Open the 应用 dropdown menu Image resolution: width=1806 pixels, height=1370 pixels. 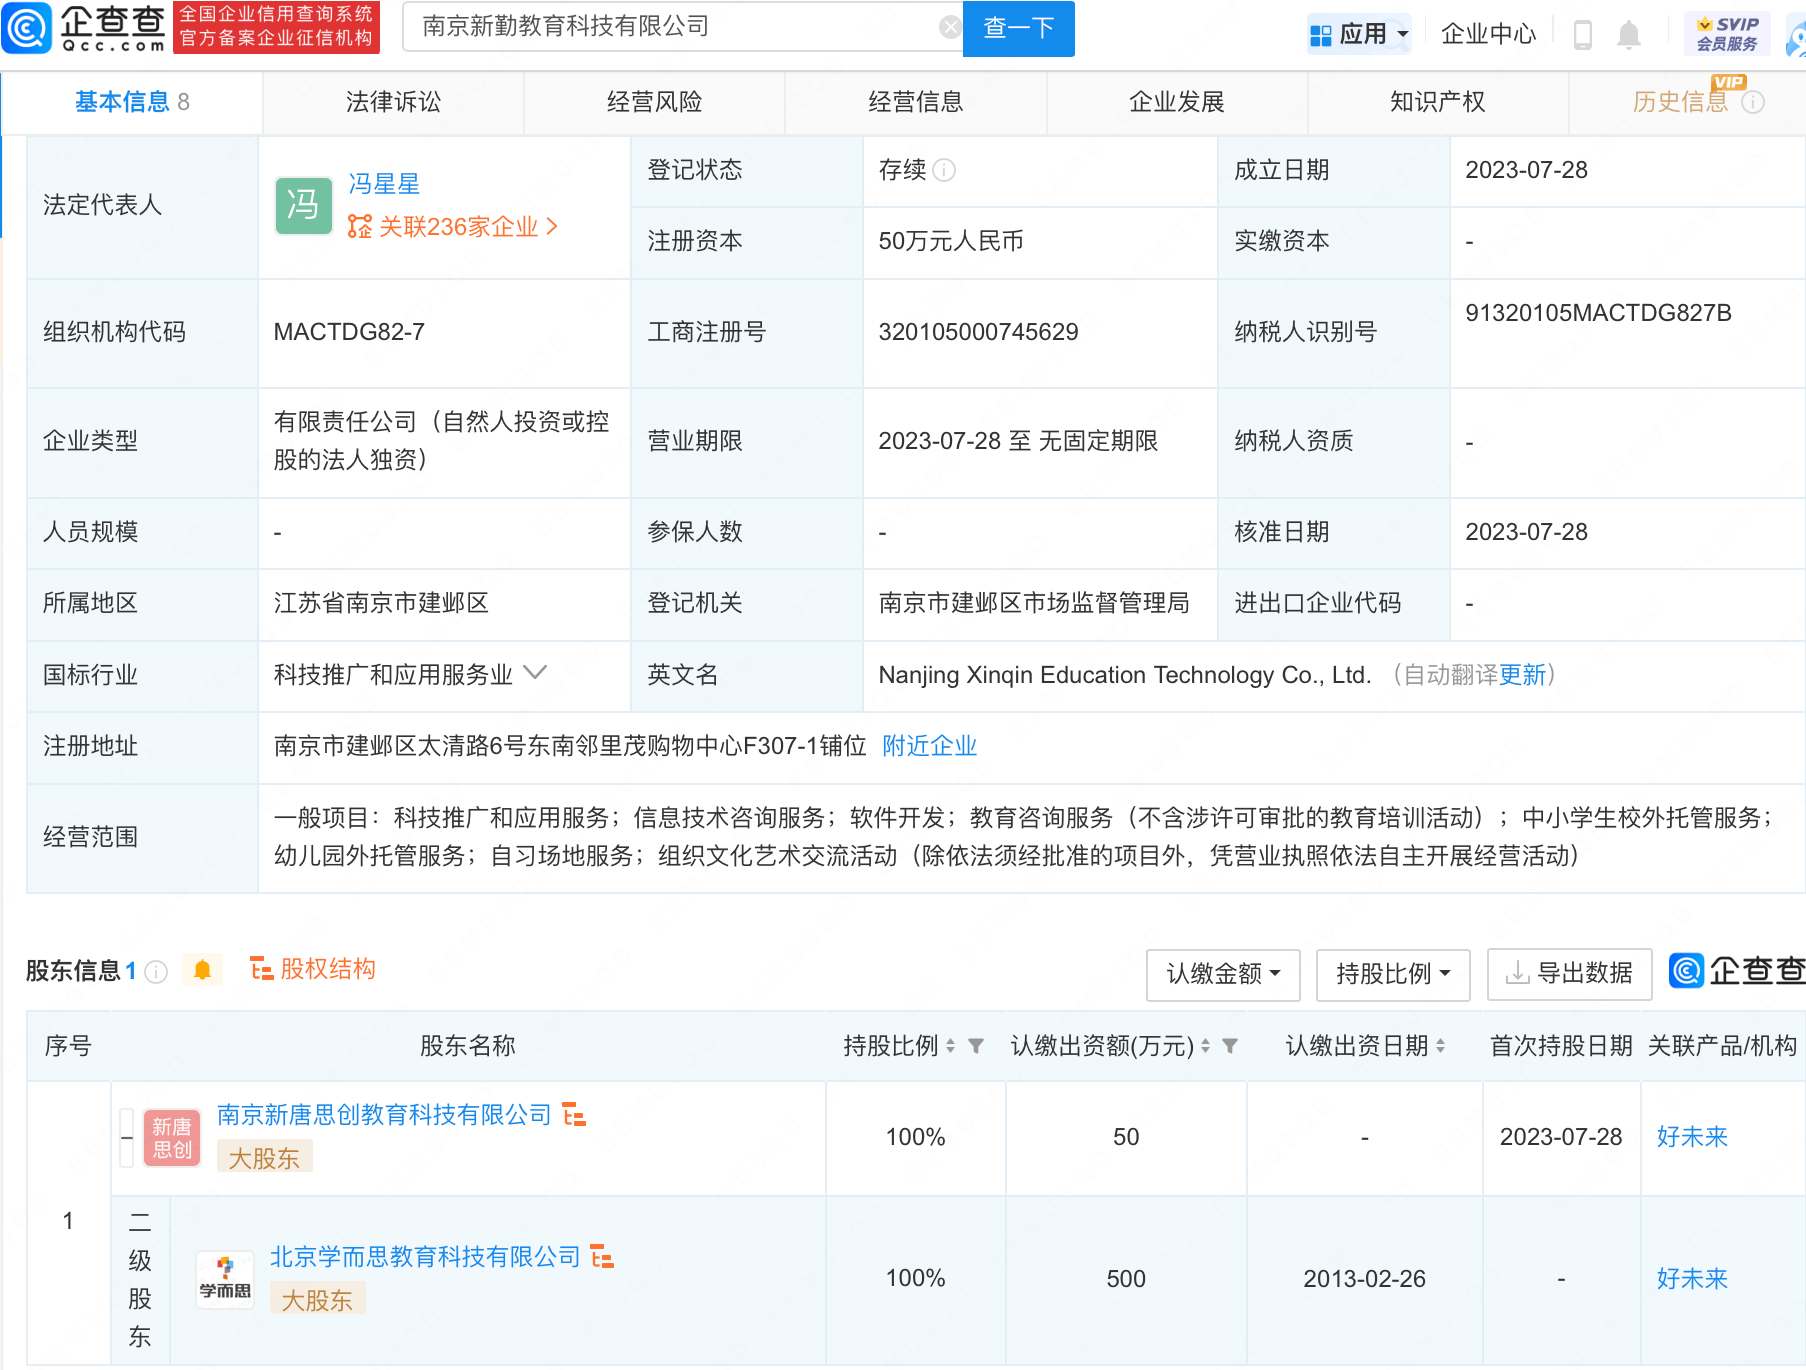1360,34
